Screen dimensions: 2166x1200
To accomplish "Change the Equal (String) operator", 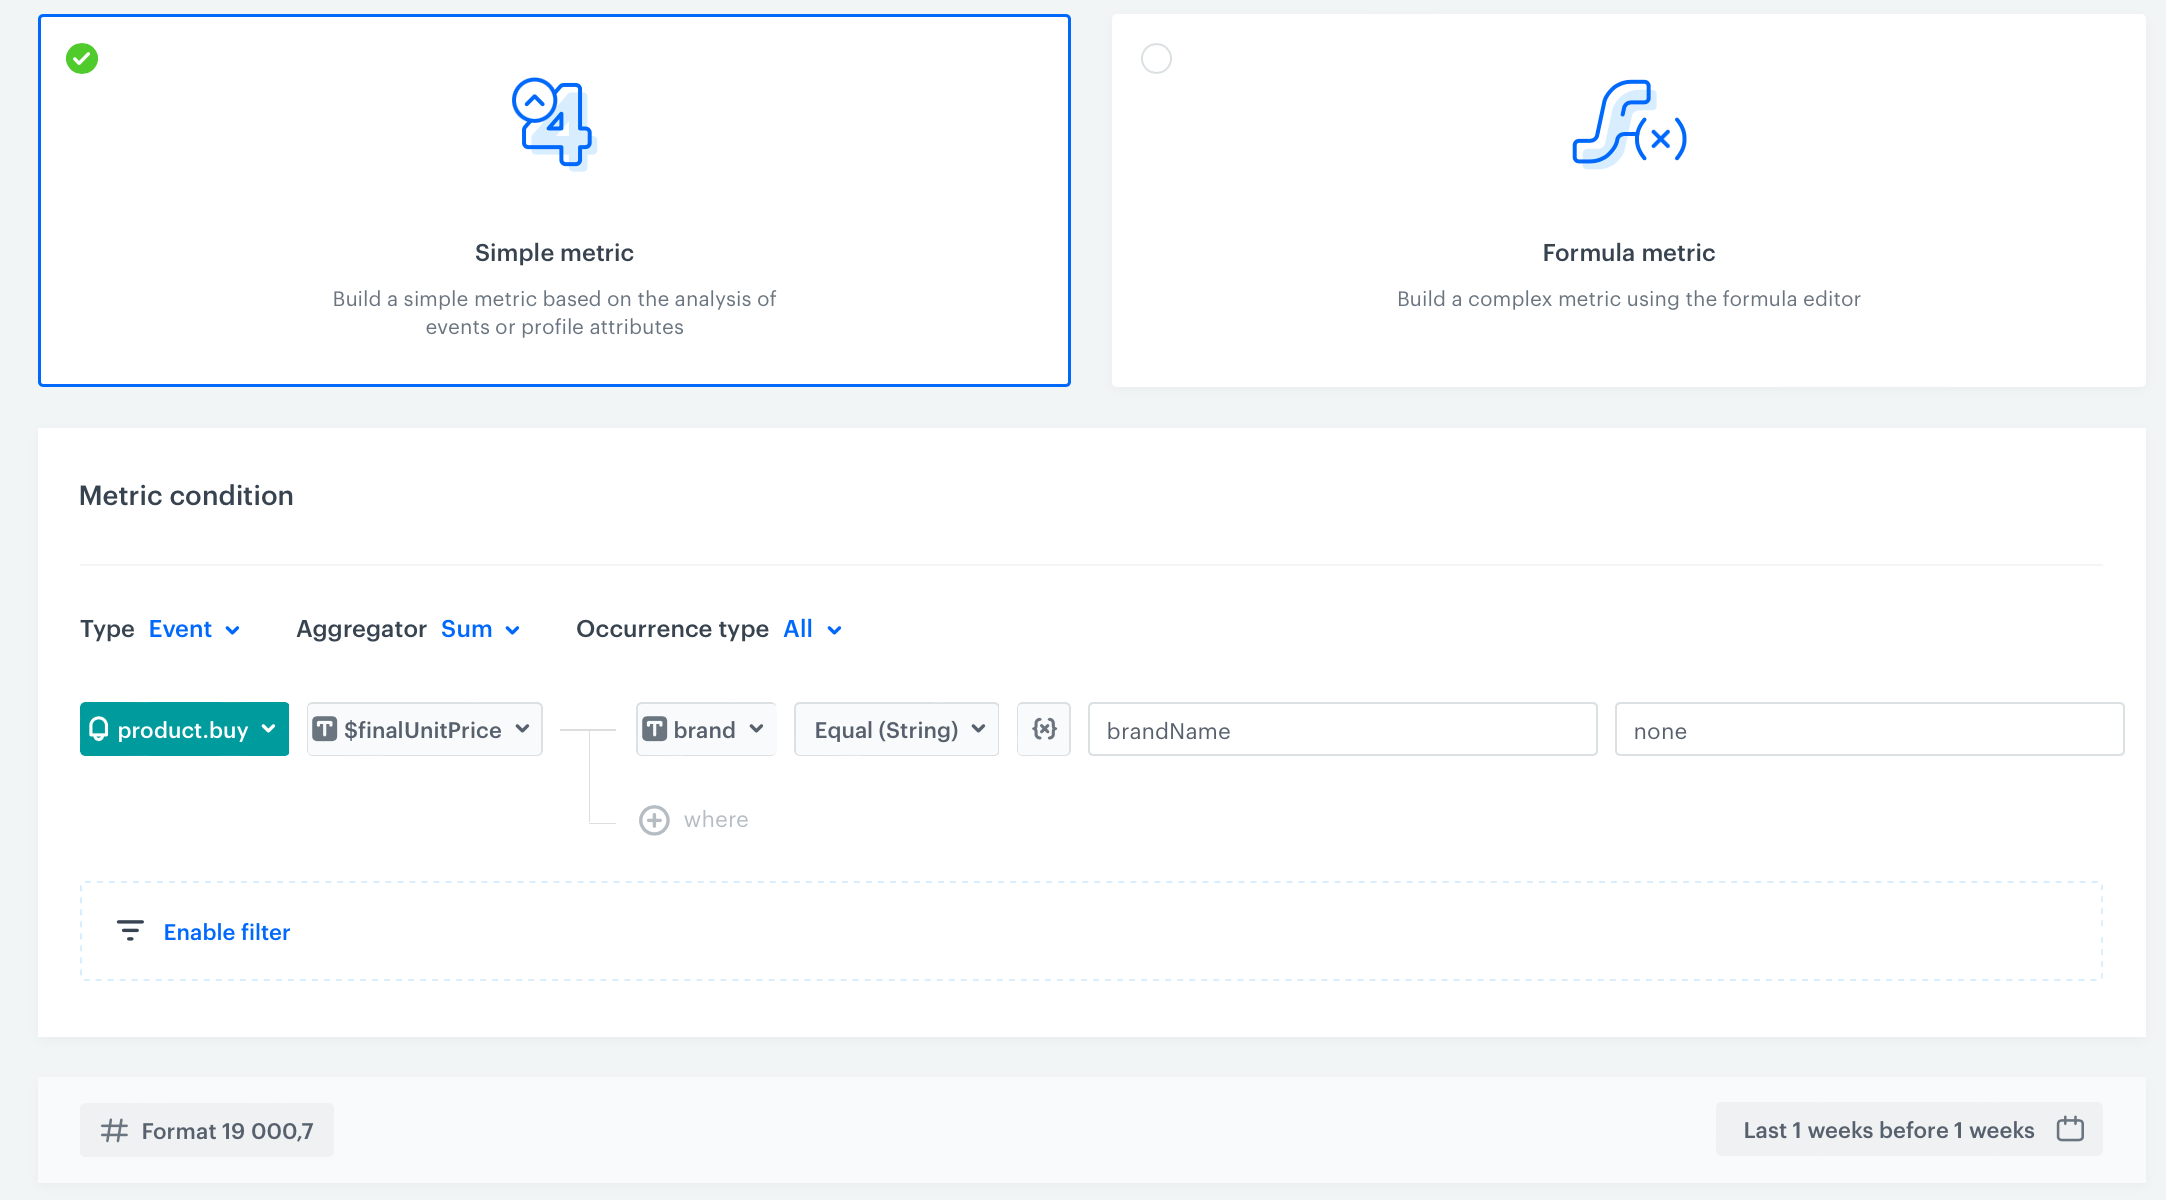I will tap(896, 729).
